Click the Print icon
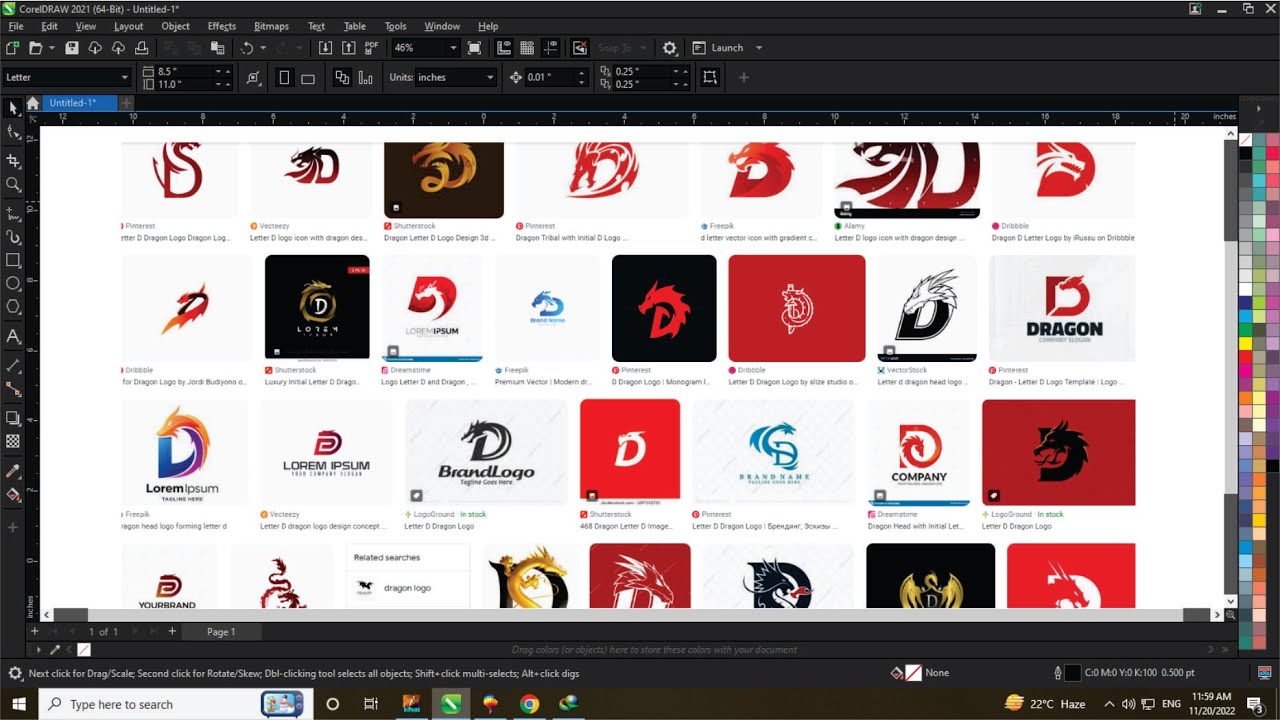This screenshot has height=720, width=1280. click(142, 48)
